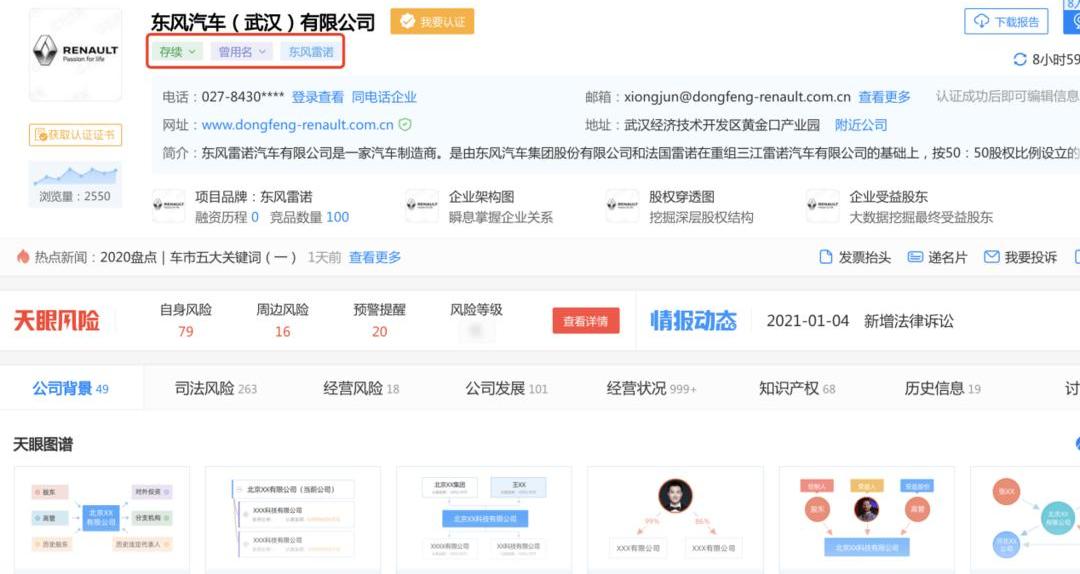Image resolution: width=1080 pixels, height=574 pixels.
Task: Click the 发票抬头 invoice icon
Action: coord(826,257)
